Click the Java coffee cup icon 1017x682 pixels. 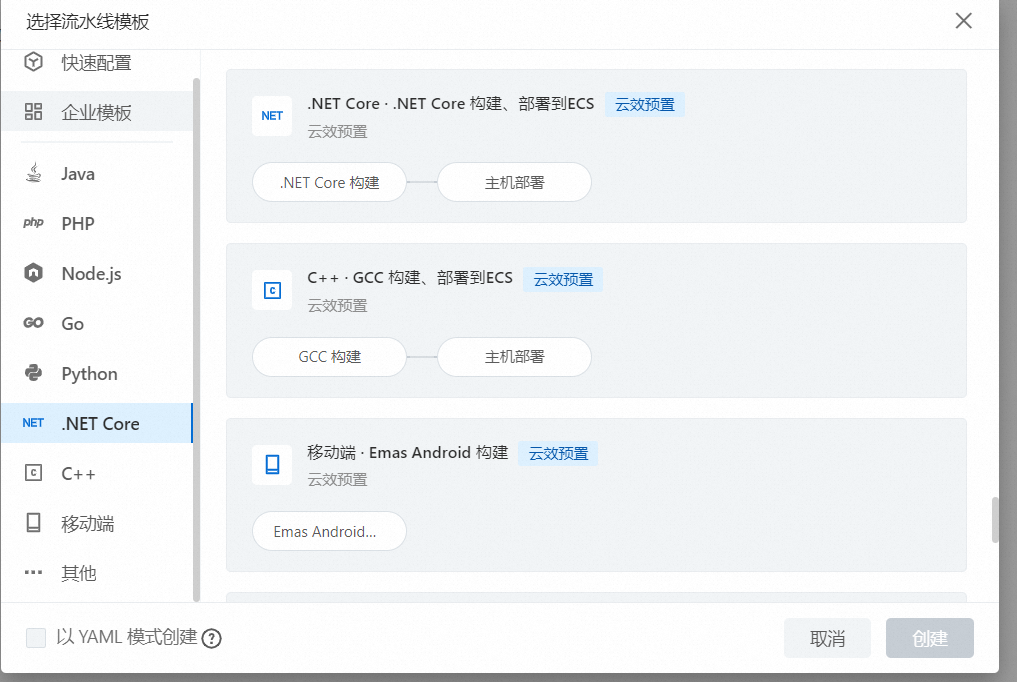33,173
